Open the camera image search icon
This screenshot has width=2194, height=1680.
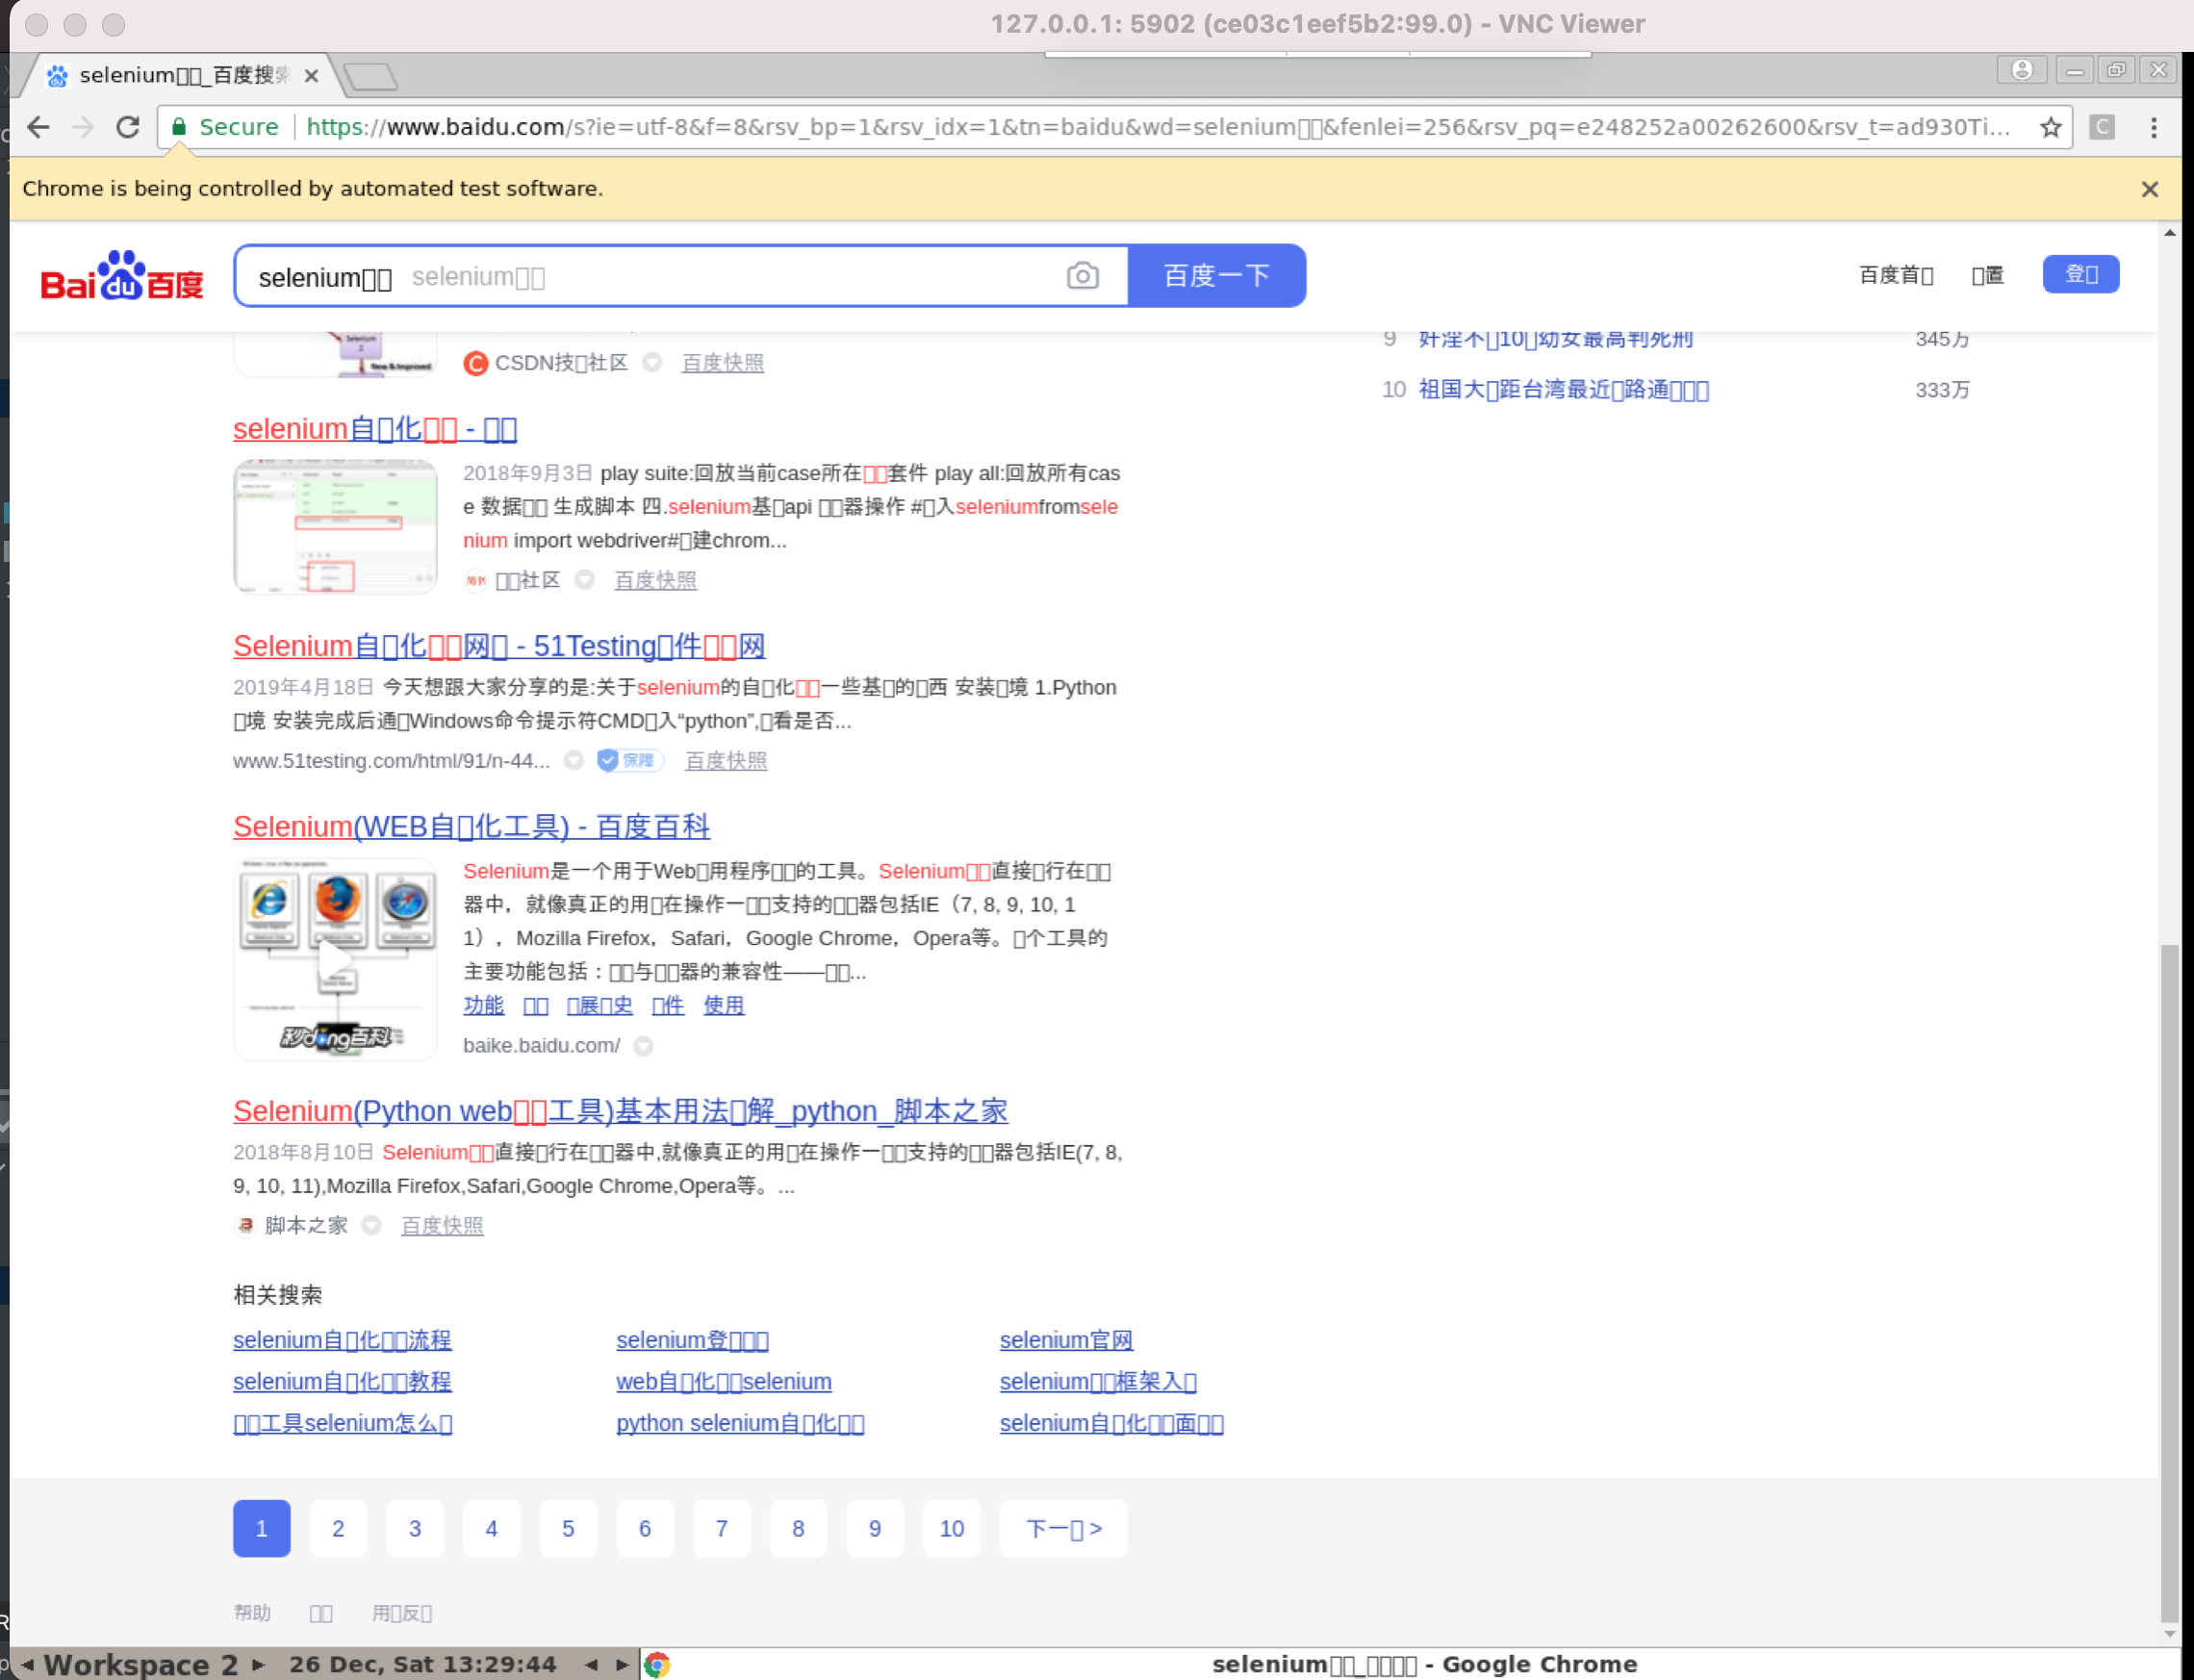coord(1082,275)
